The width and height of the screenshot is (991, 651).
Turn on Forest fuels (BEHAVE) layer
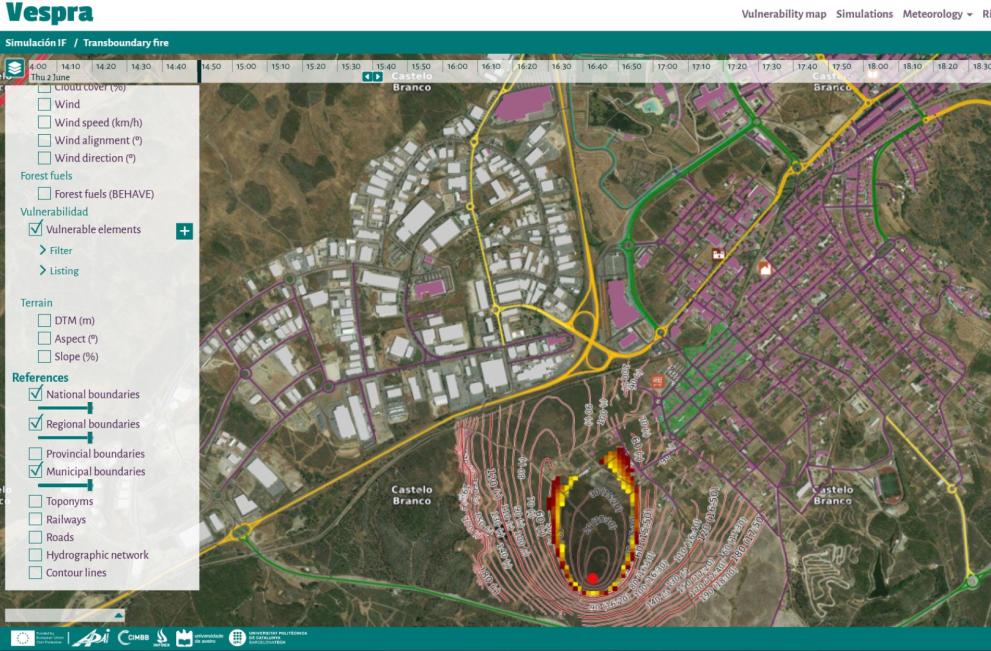tap(45, 194)
